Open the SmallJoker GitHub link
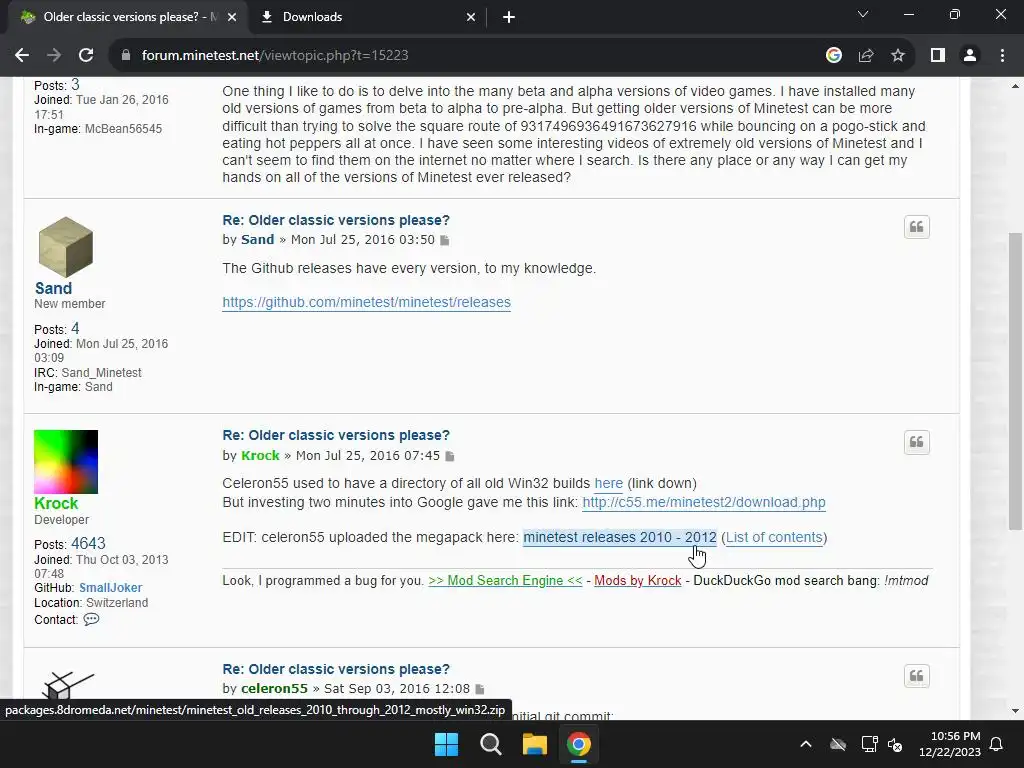The width and height of the screenshot is (1024, 768). [110, 588]
